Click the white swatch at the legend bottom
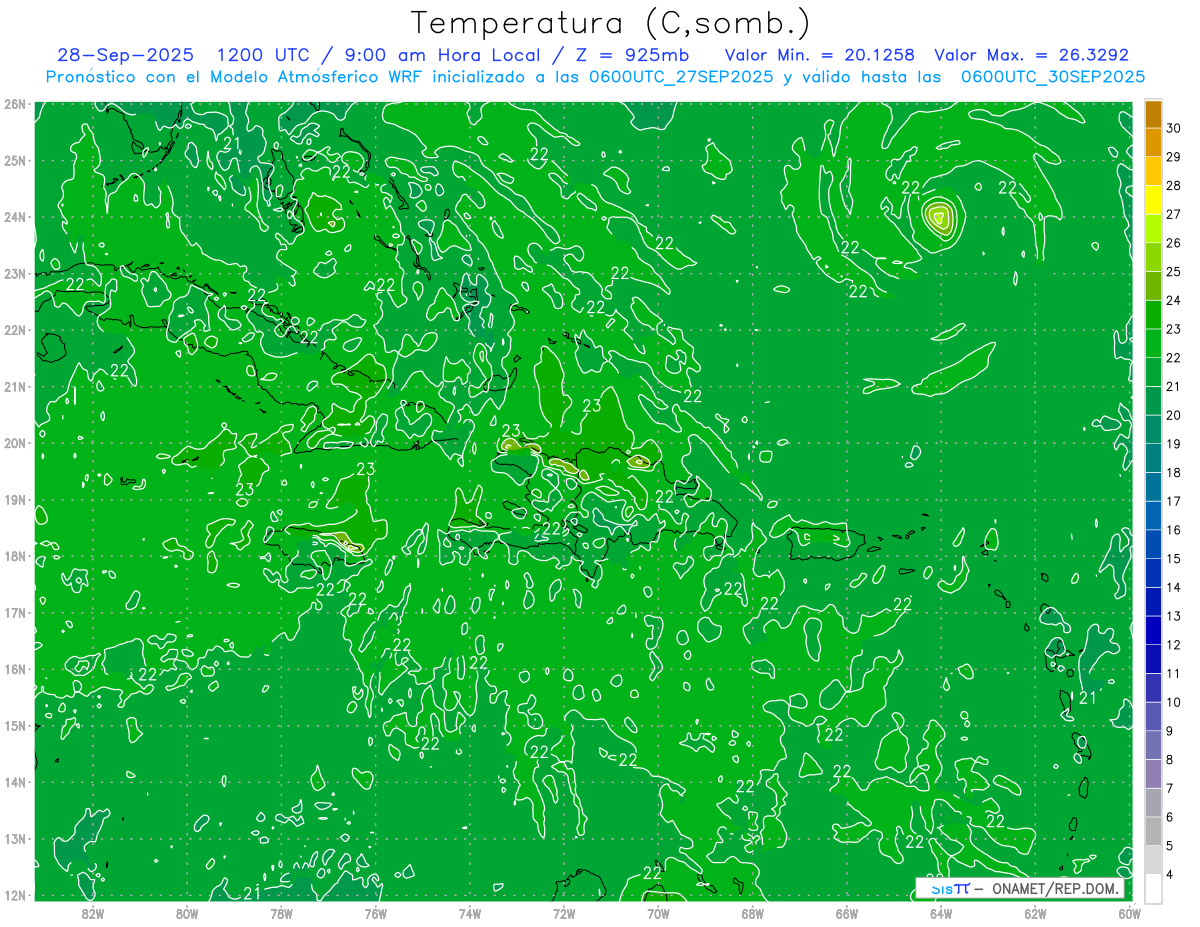Screen dimensions: 1200x927 [x=1153, y=889]
